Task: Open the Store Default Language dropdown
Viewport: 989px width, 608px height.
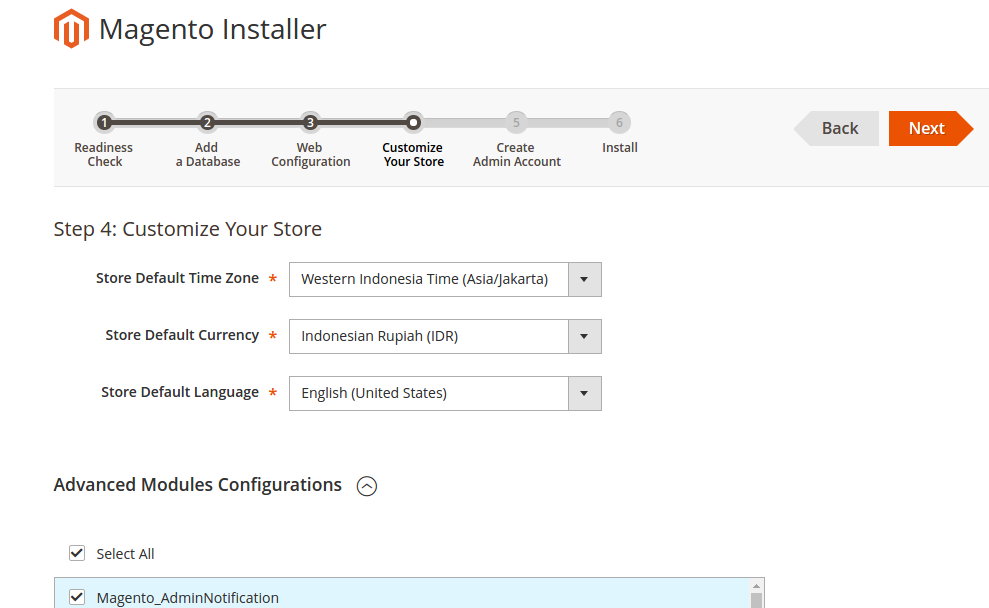Action: (445, 393)
